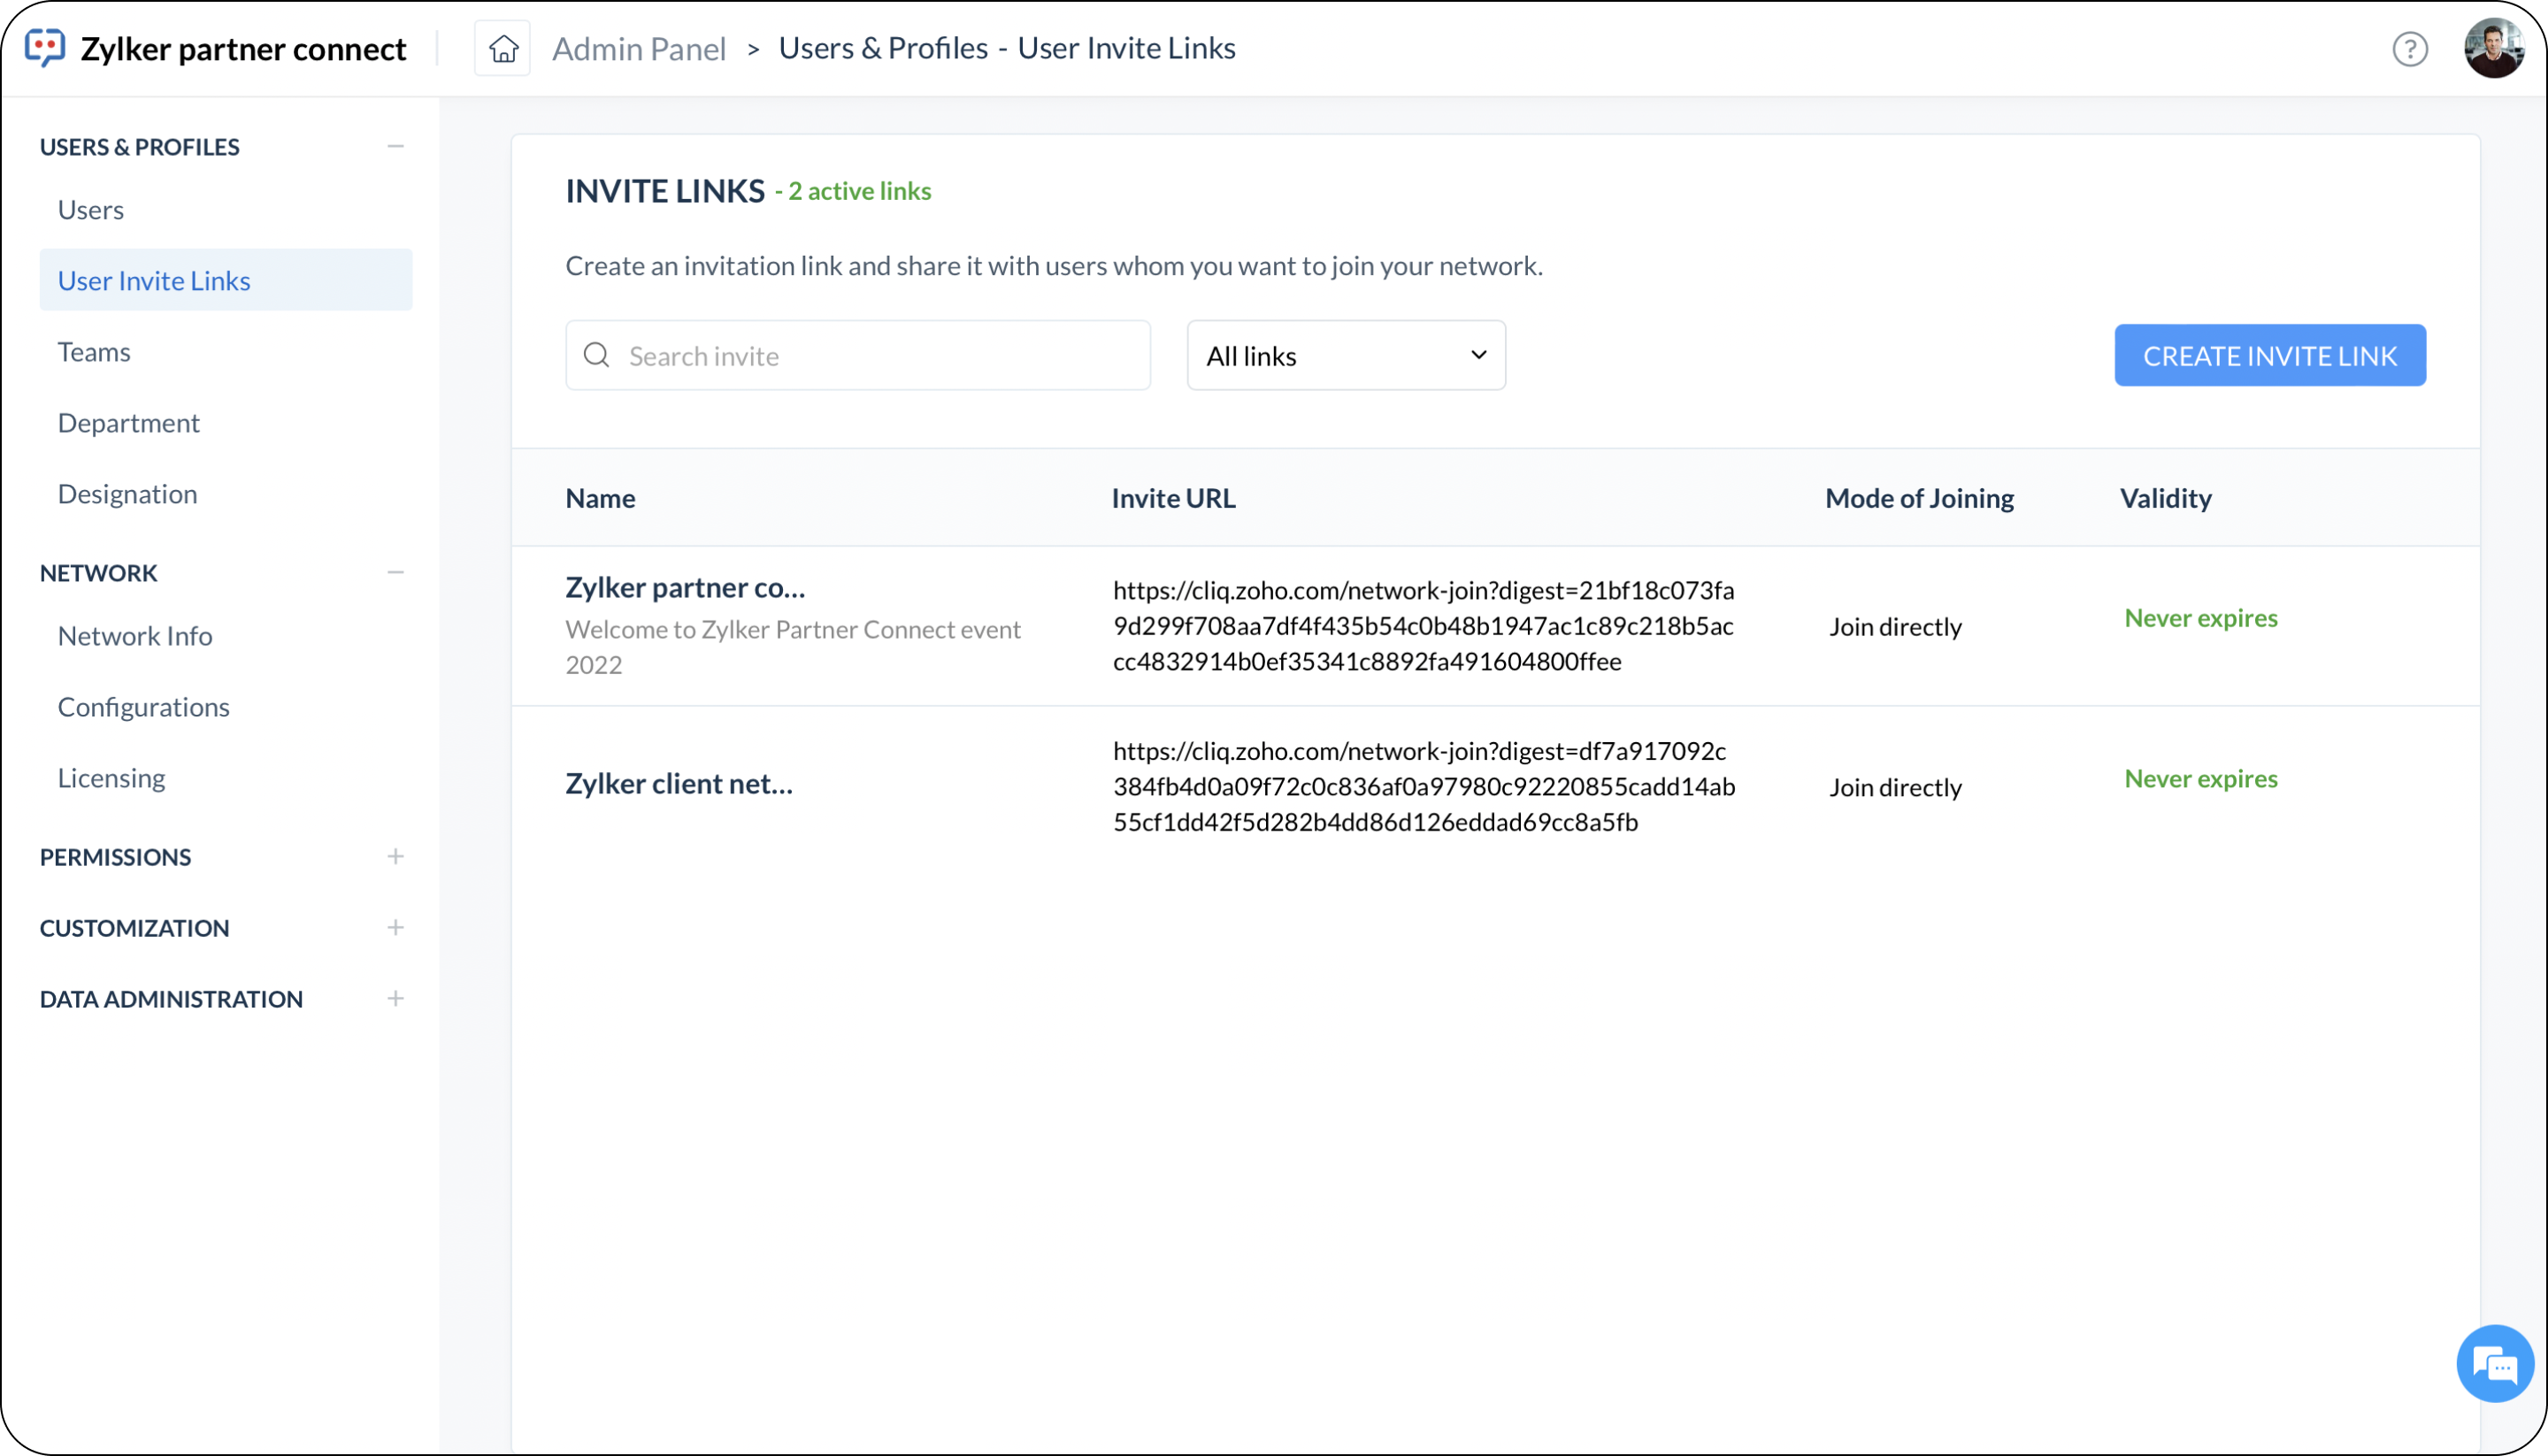Collapse the Users & Profiles section
This screenshot has width=2548, height=1456.
(x=396, y=147)
